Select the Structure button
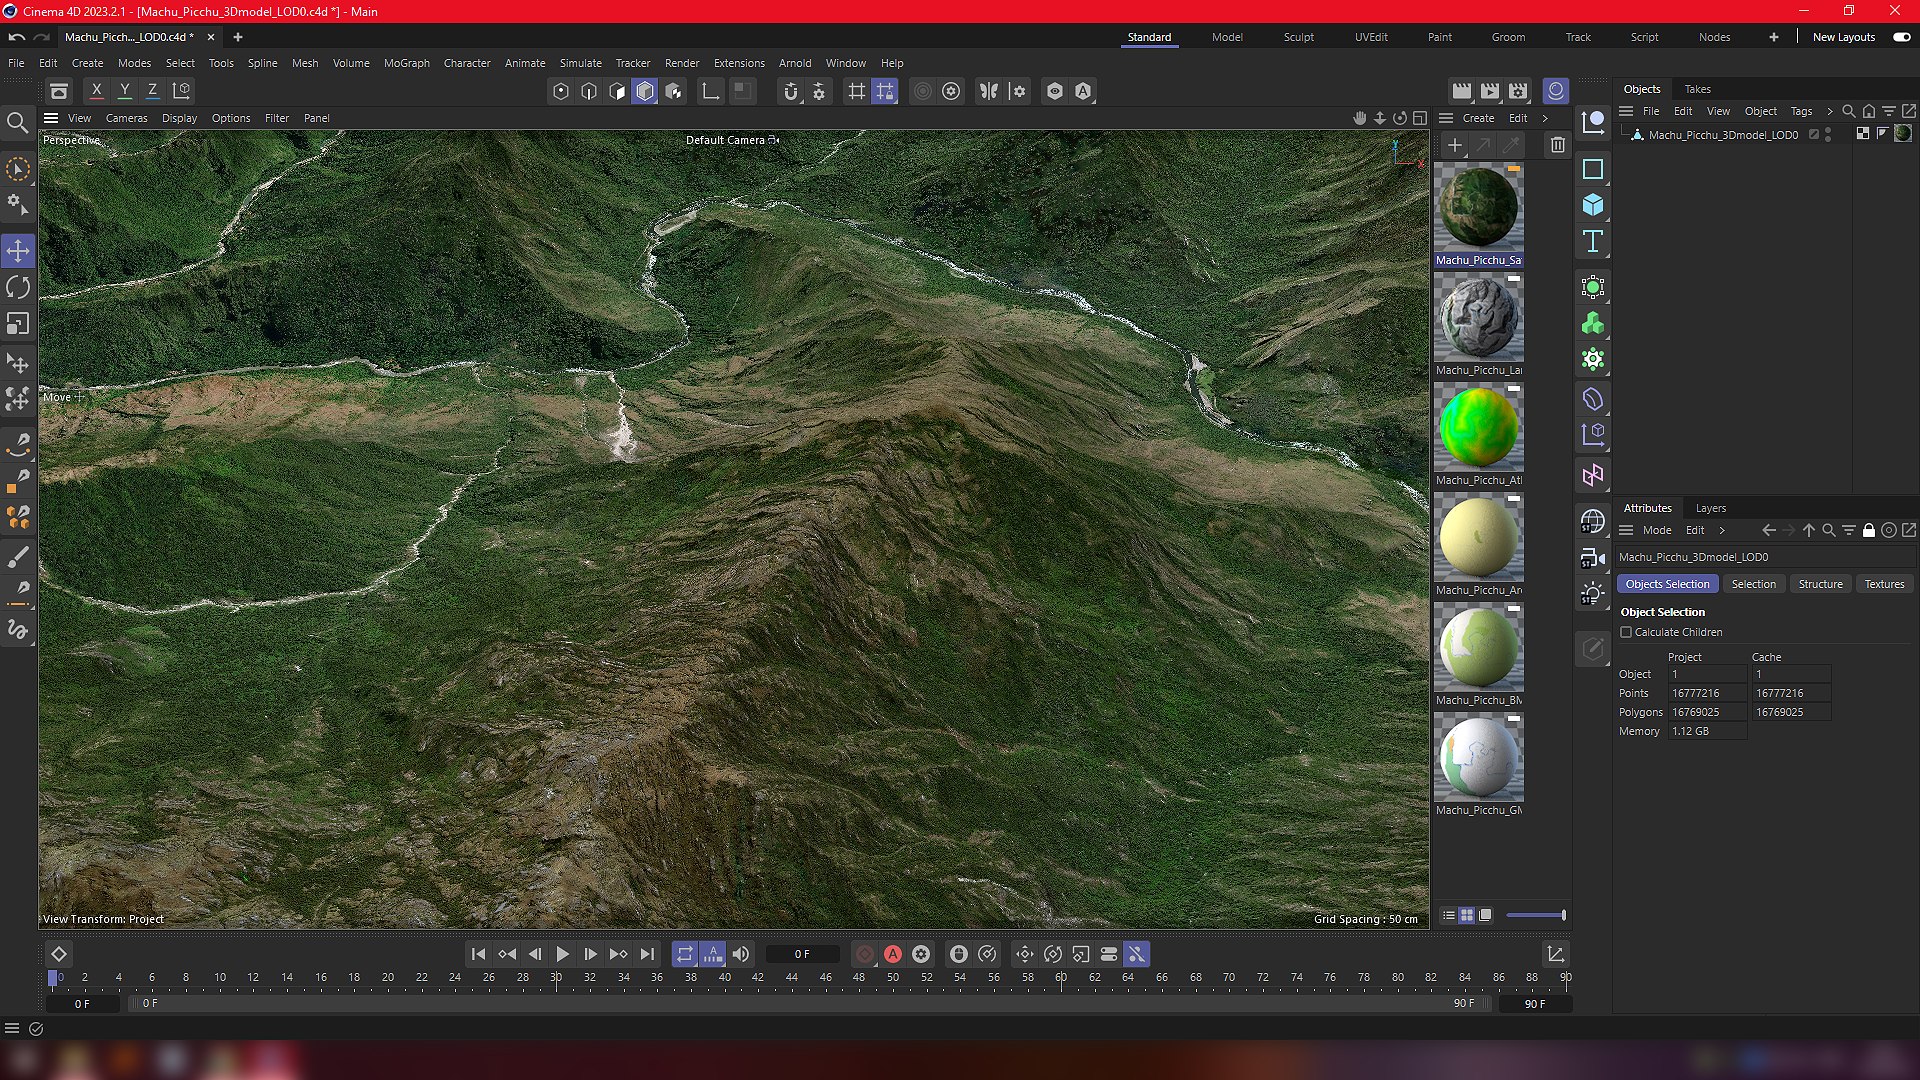This screenshot has width=1920, height=1080. pos(1820,584)
